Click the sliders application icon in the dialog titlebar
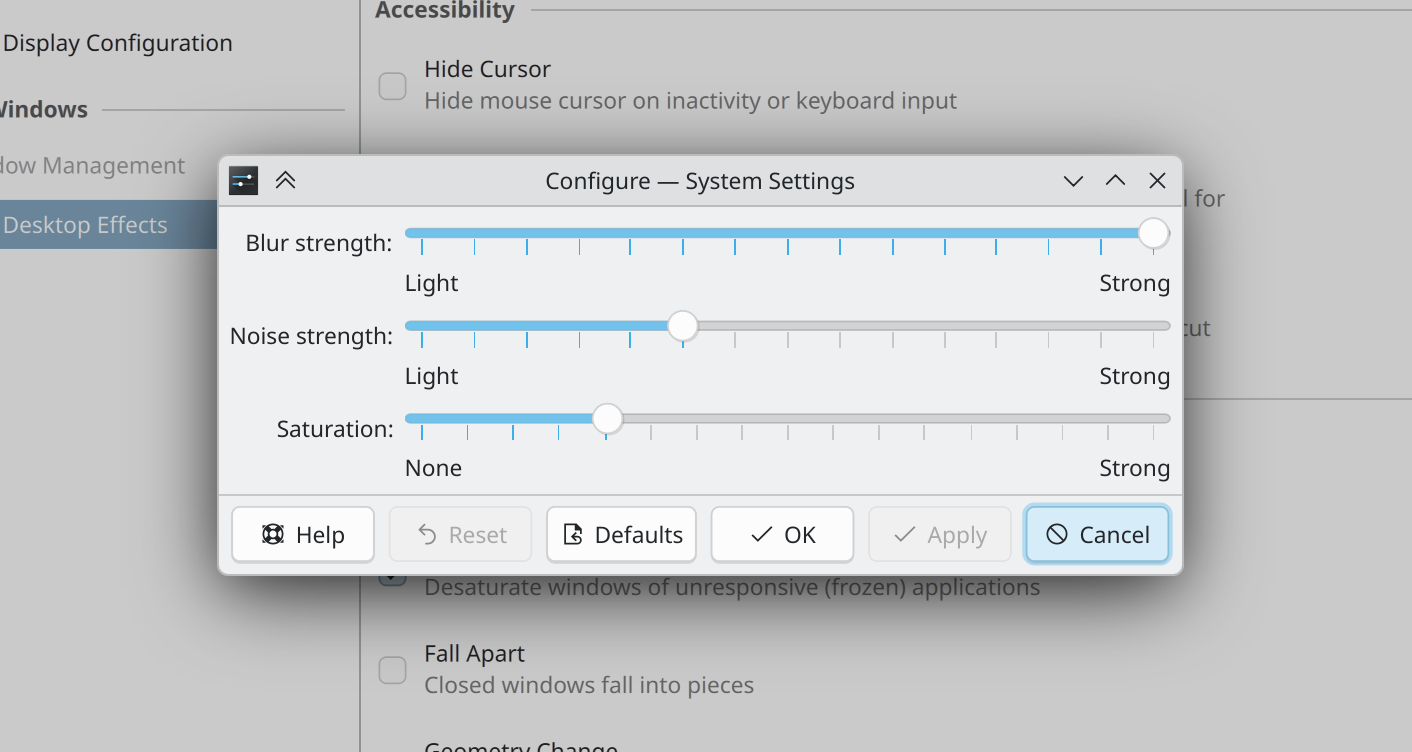The image size is (1412, 752). click(x=242, y=180)
